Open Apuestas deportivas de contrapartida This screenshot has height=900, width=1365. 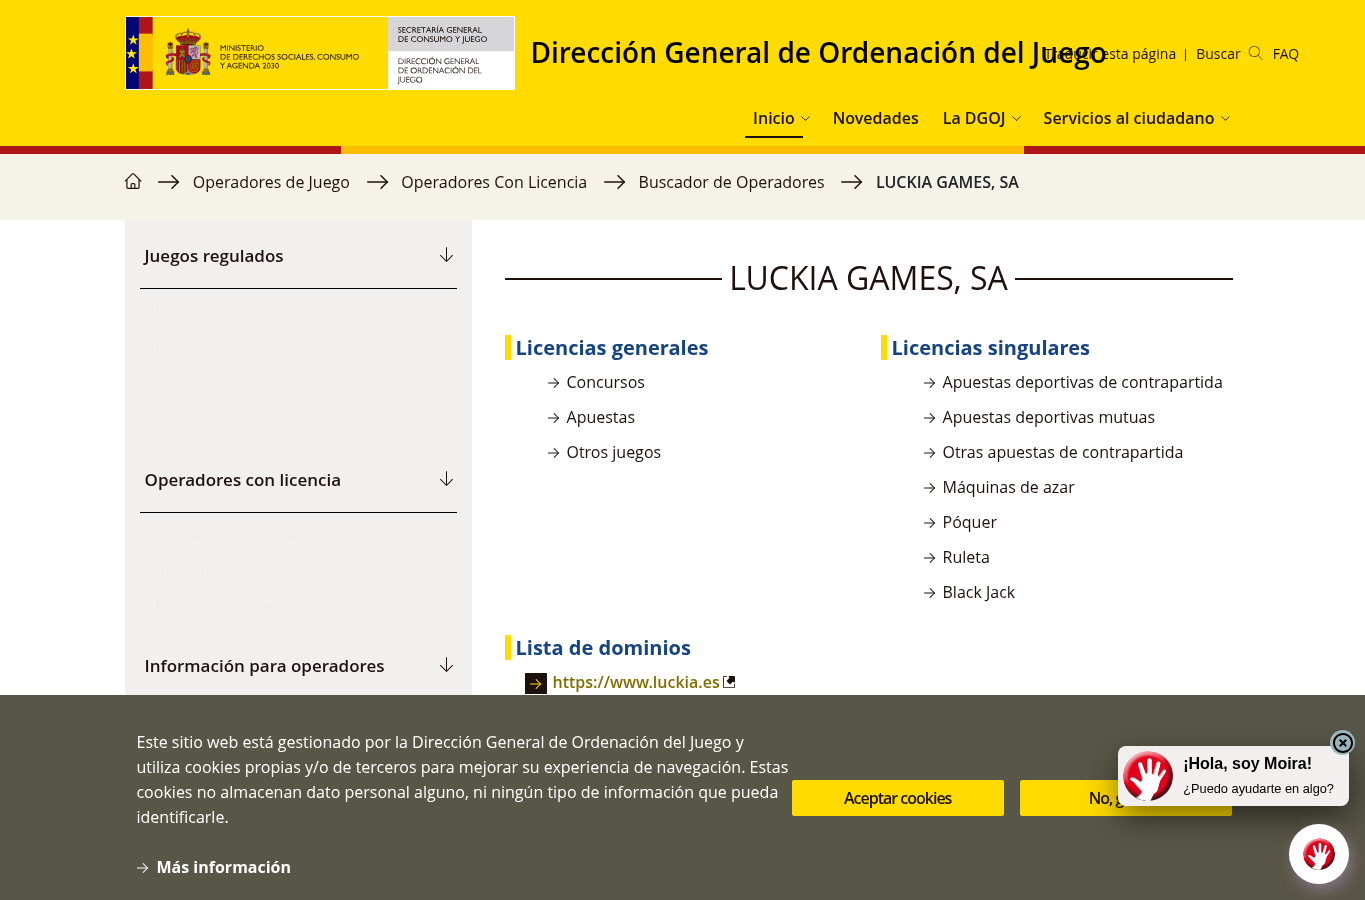[1082, 382]
